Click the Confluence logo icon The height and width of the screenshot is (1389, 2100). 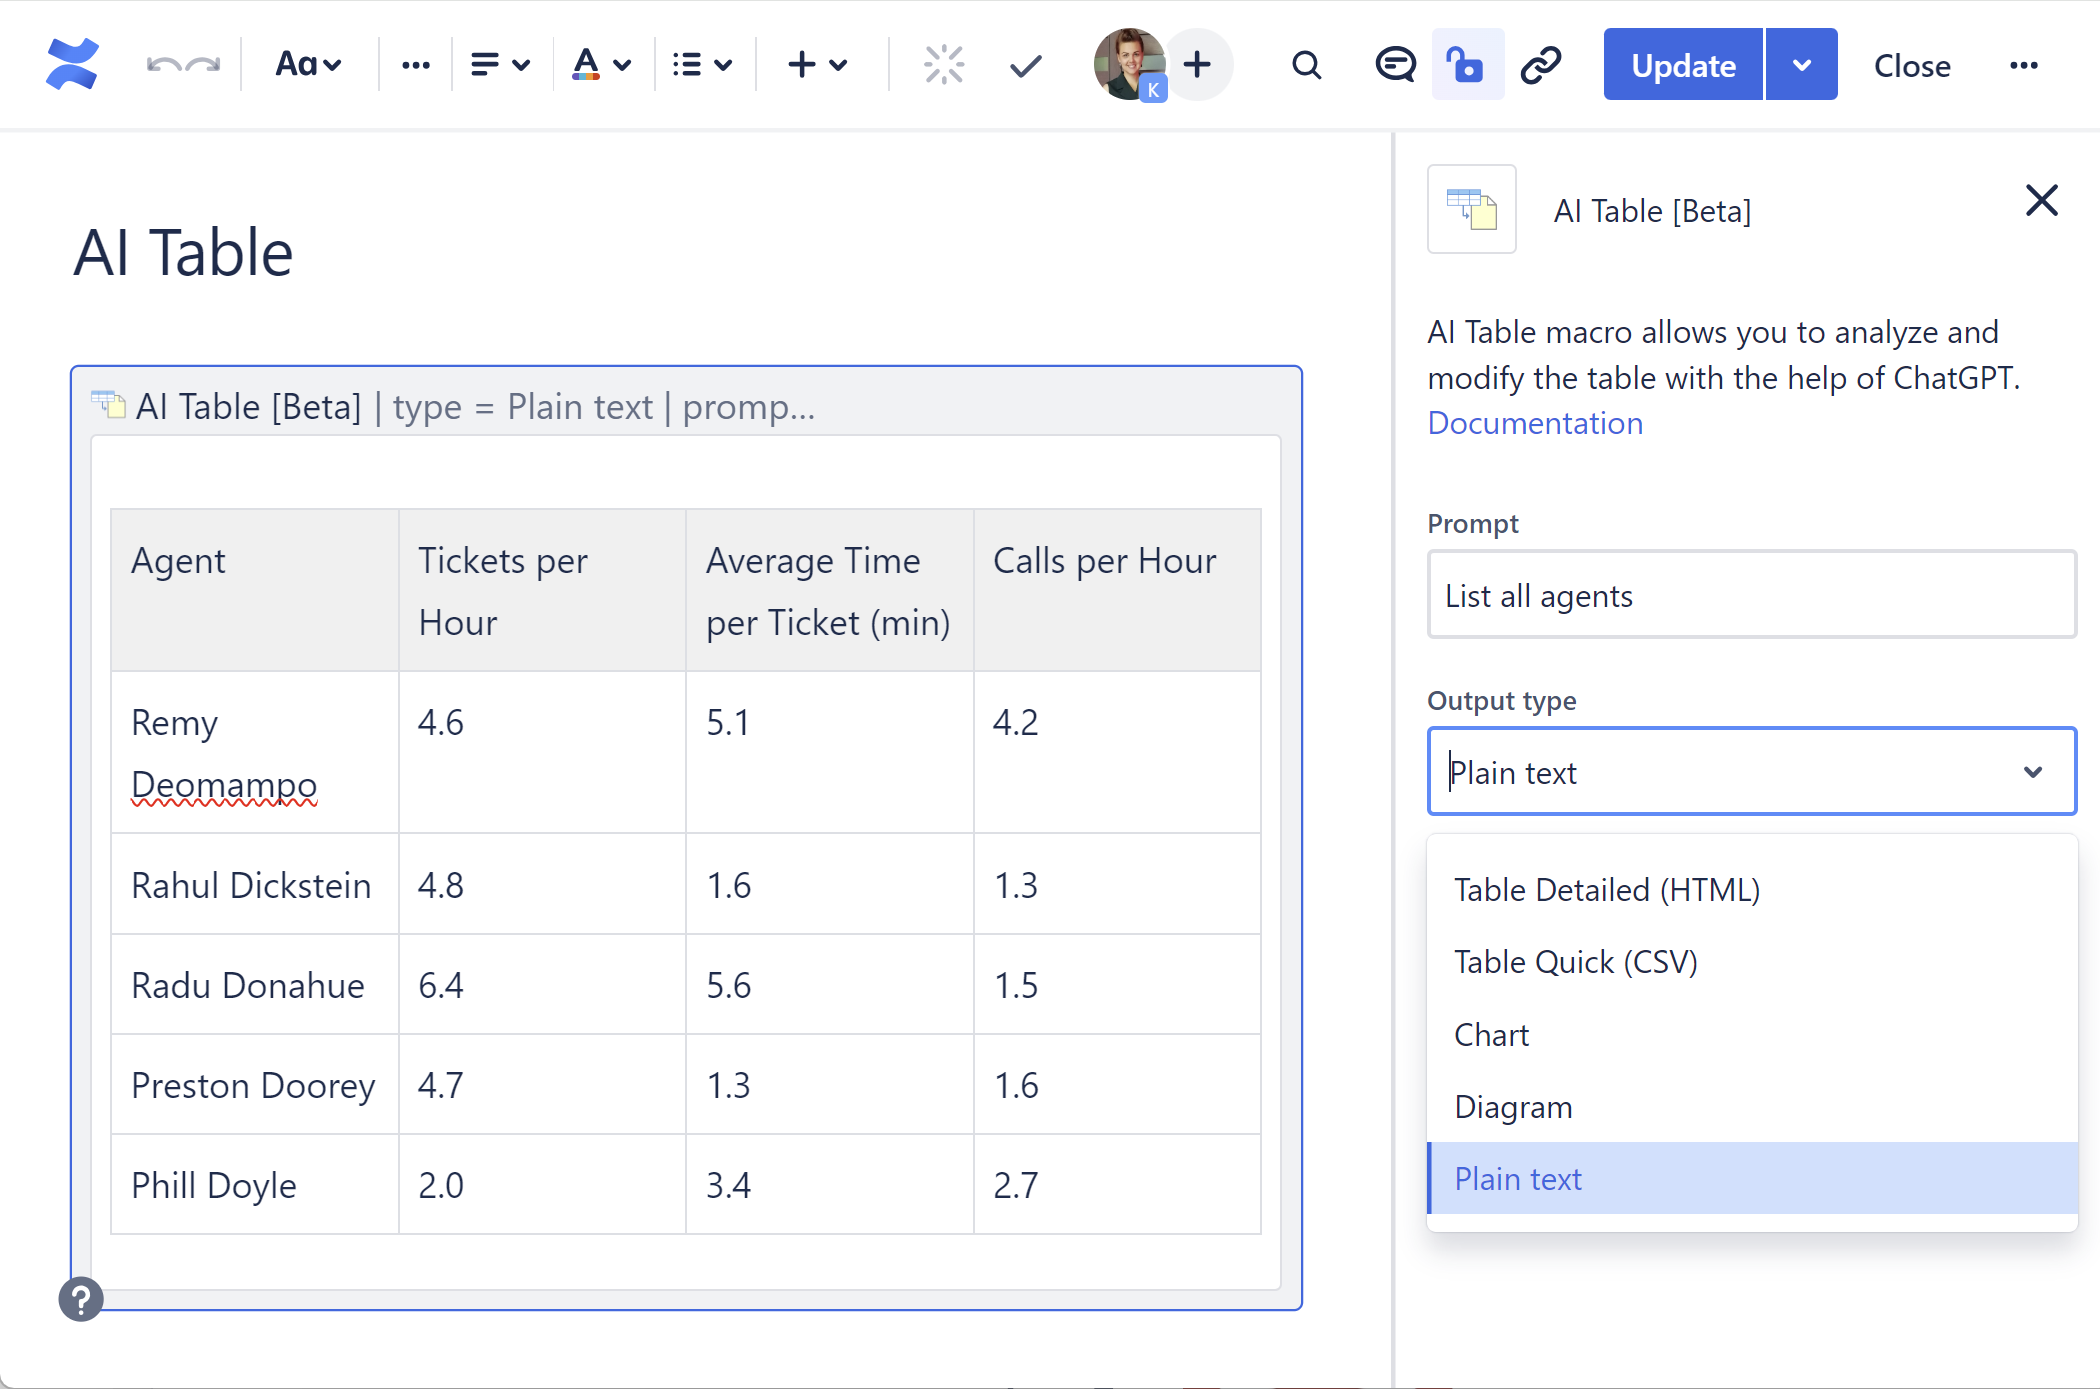pyautogui.click(x=72, y=65)
